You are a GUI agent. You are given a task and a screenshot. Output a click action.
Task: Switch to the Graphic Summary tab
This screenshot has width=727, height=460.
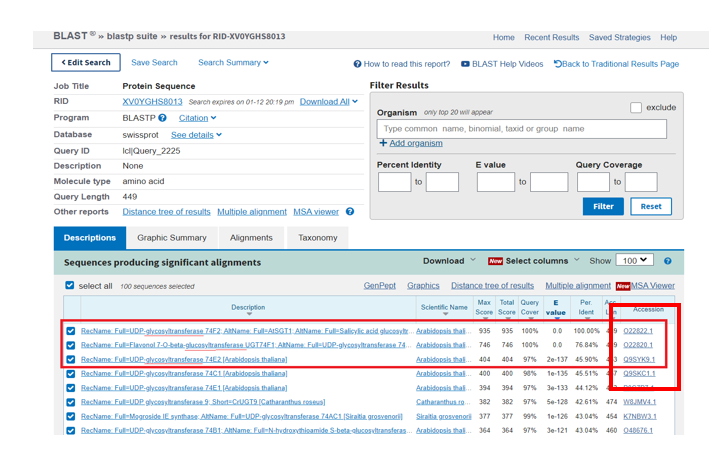(172, 238)
